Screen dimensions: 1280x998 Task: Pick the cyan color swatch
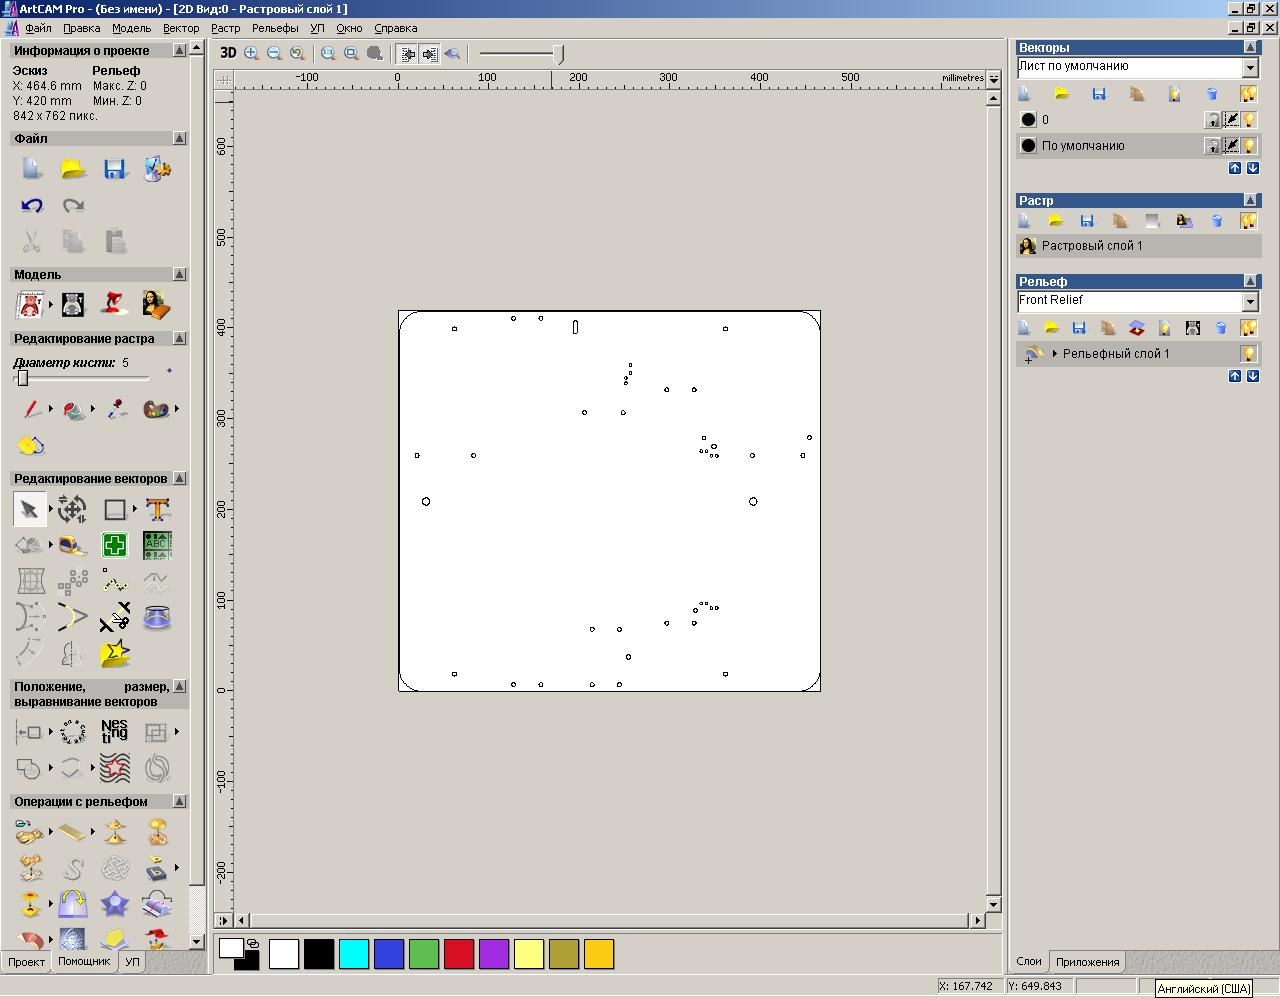pos(354,954)
